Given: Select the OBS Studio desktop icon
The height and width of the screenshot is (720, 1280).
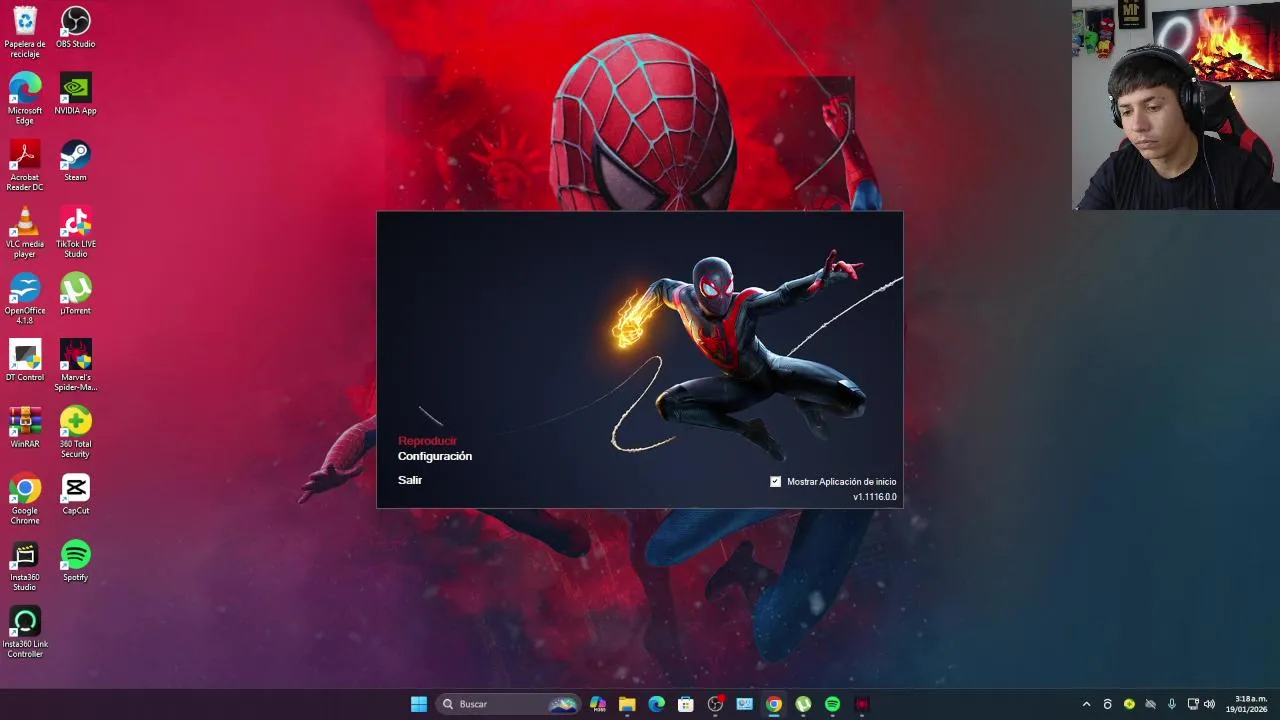Looking at the screenshot, I should pyautogui.click(x=76, y=27).
